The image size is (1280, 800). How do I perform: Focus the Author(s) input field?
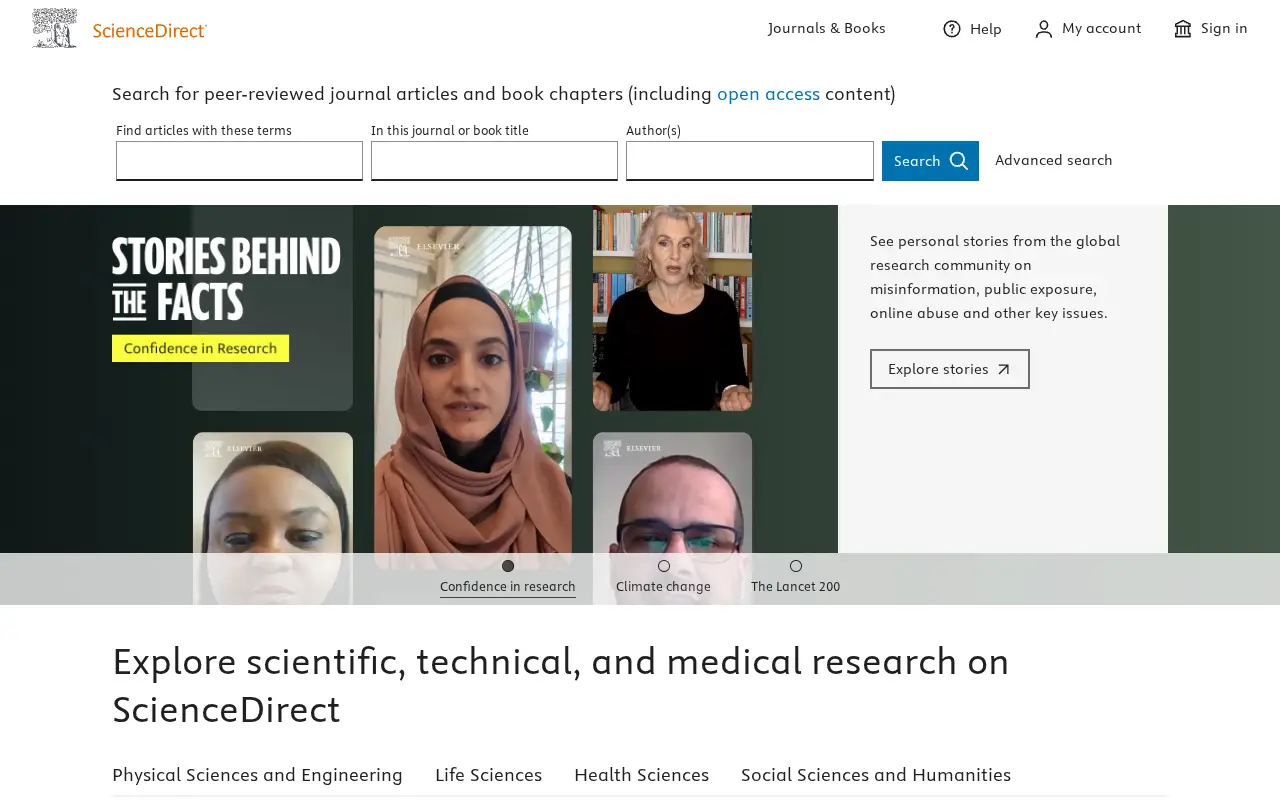coord(750,161)
